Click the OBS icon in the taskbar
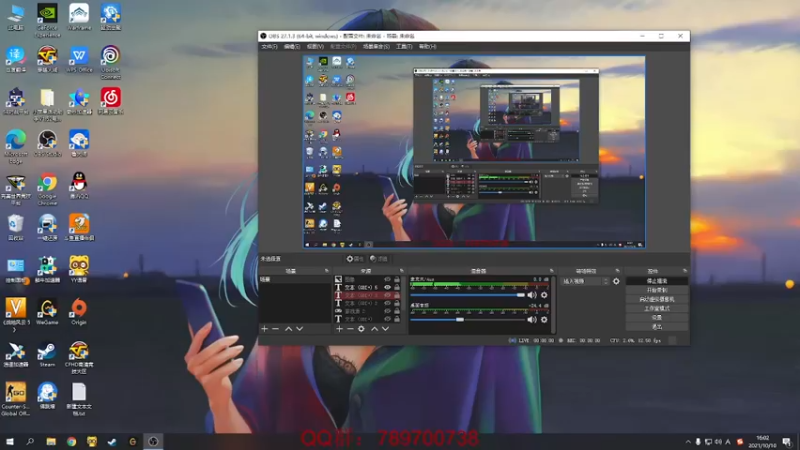800x450 pixels. tap(153, 441)
